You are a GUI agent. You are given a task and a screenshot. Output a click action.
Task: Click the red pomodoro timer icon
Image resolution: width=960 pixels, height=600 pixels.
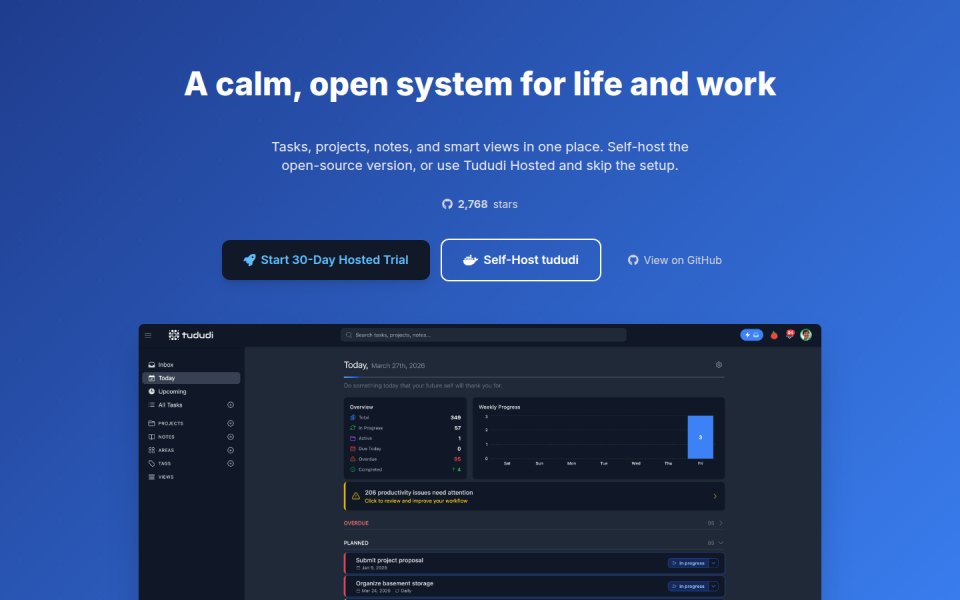tap(774, 335)
